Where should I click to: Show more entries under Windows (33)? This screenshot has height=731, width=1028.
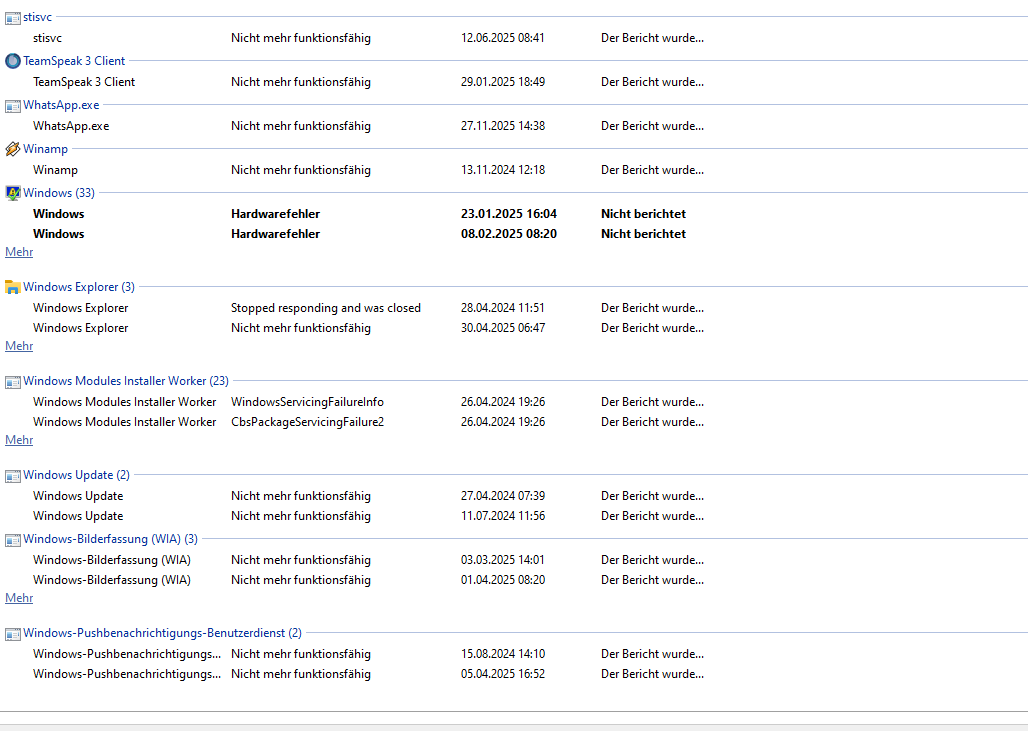[x=19, y=252]
